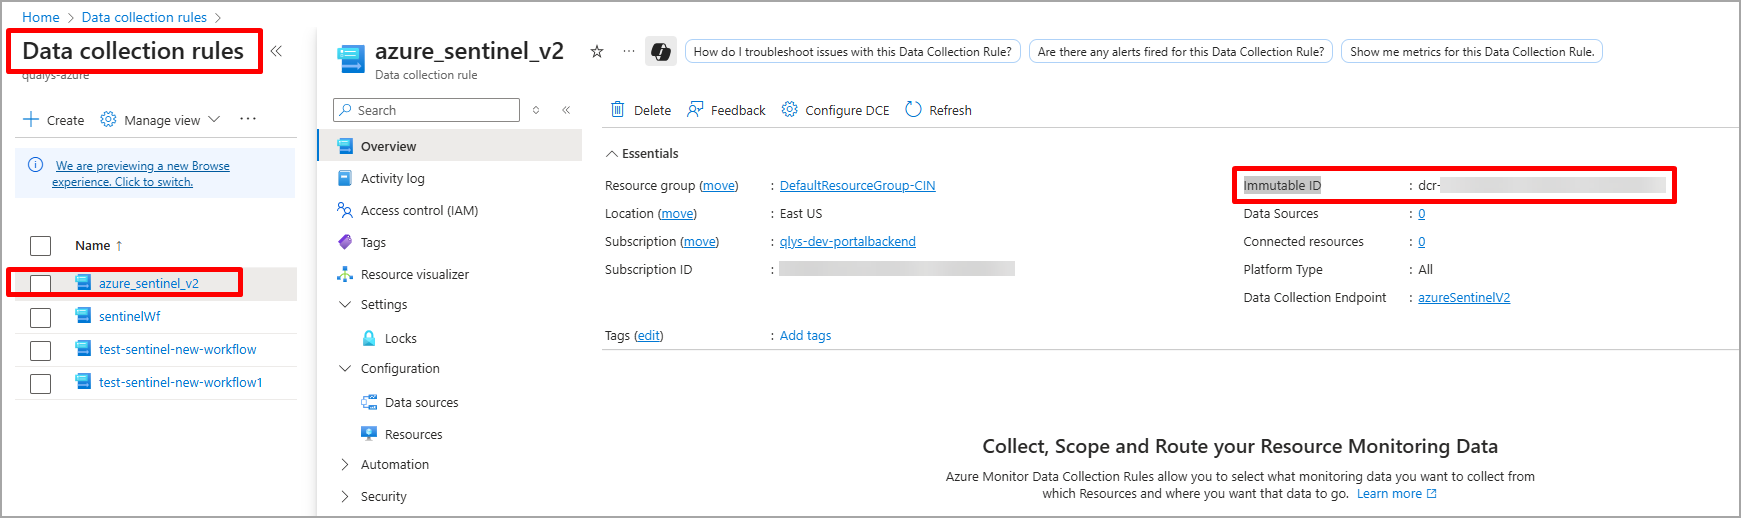Select the test-sentinel-new-workflow checkbox
The height and width of the screenshot is (518, 1741).
point(40,350)
